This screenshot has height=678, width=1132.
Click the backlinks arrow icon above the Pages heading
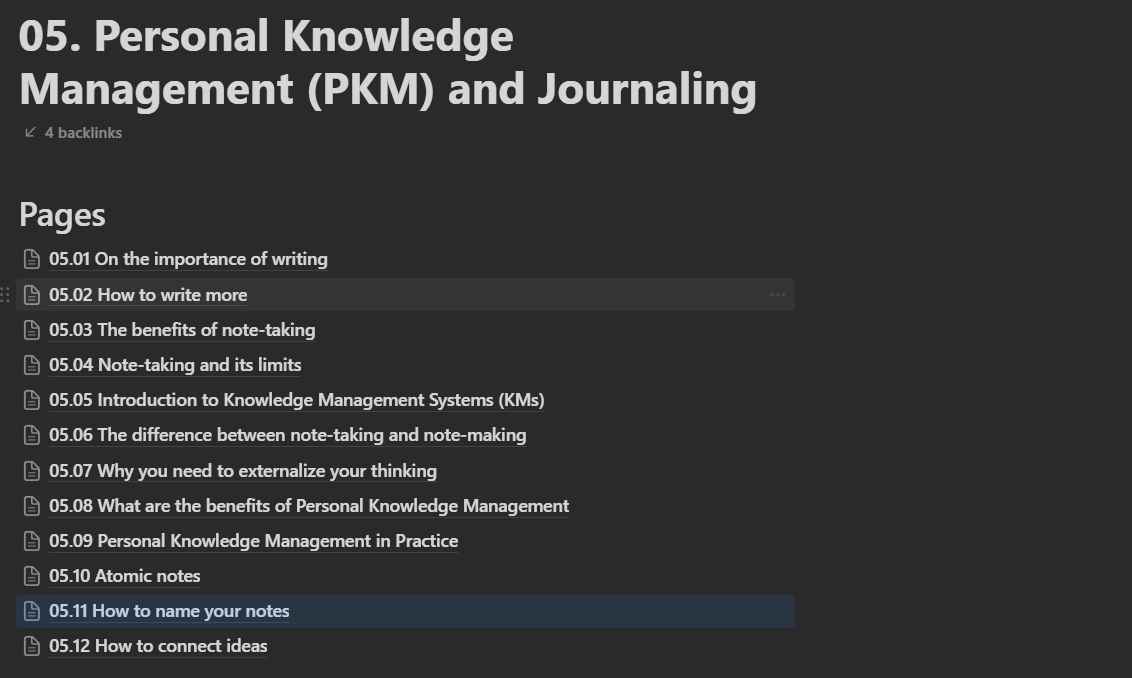pos(28,132)
